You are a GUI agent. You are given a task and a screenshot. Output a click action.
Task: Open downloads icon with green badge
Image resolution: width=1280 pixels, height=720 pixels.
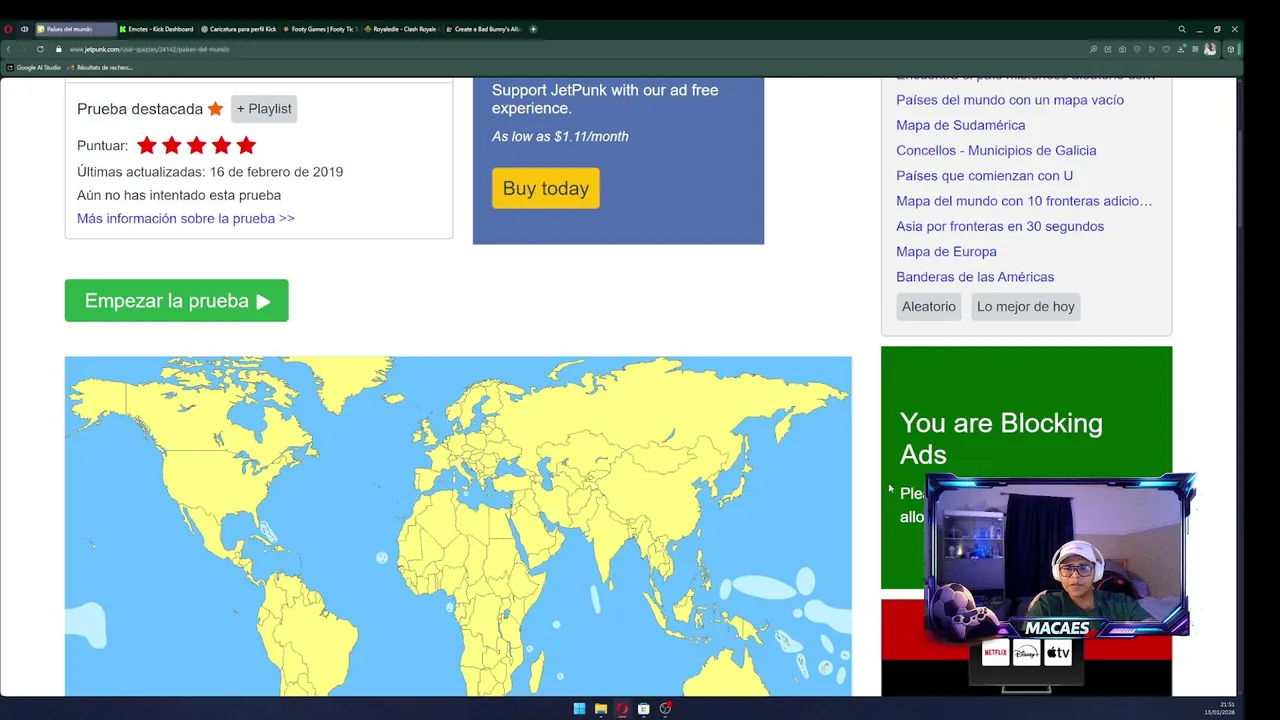click(x=1181, y=49)
